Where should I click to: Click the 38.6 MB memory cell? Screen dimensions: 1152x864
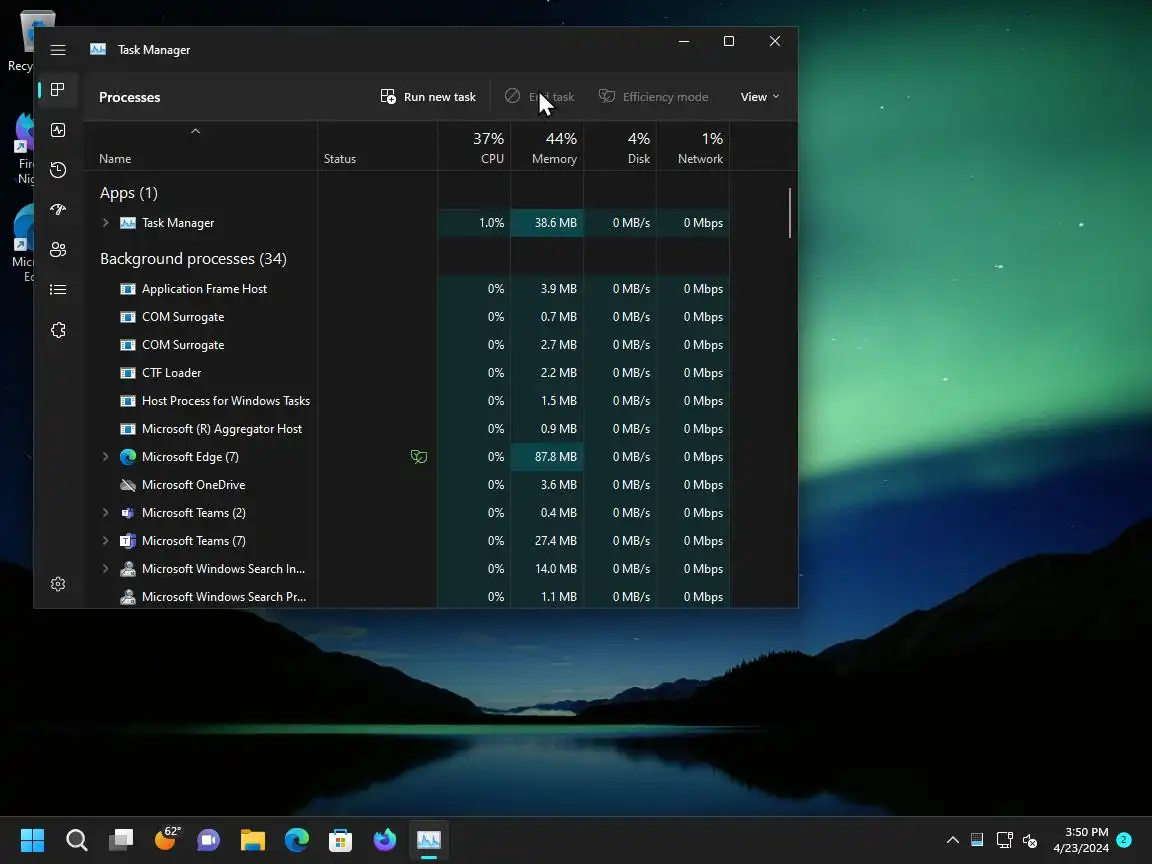[547, 223]
